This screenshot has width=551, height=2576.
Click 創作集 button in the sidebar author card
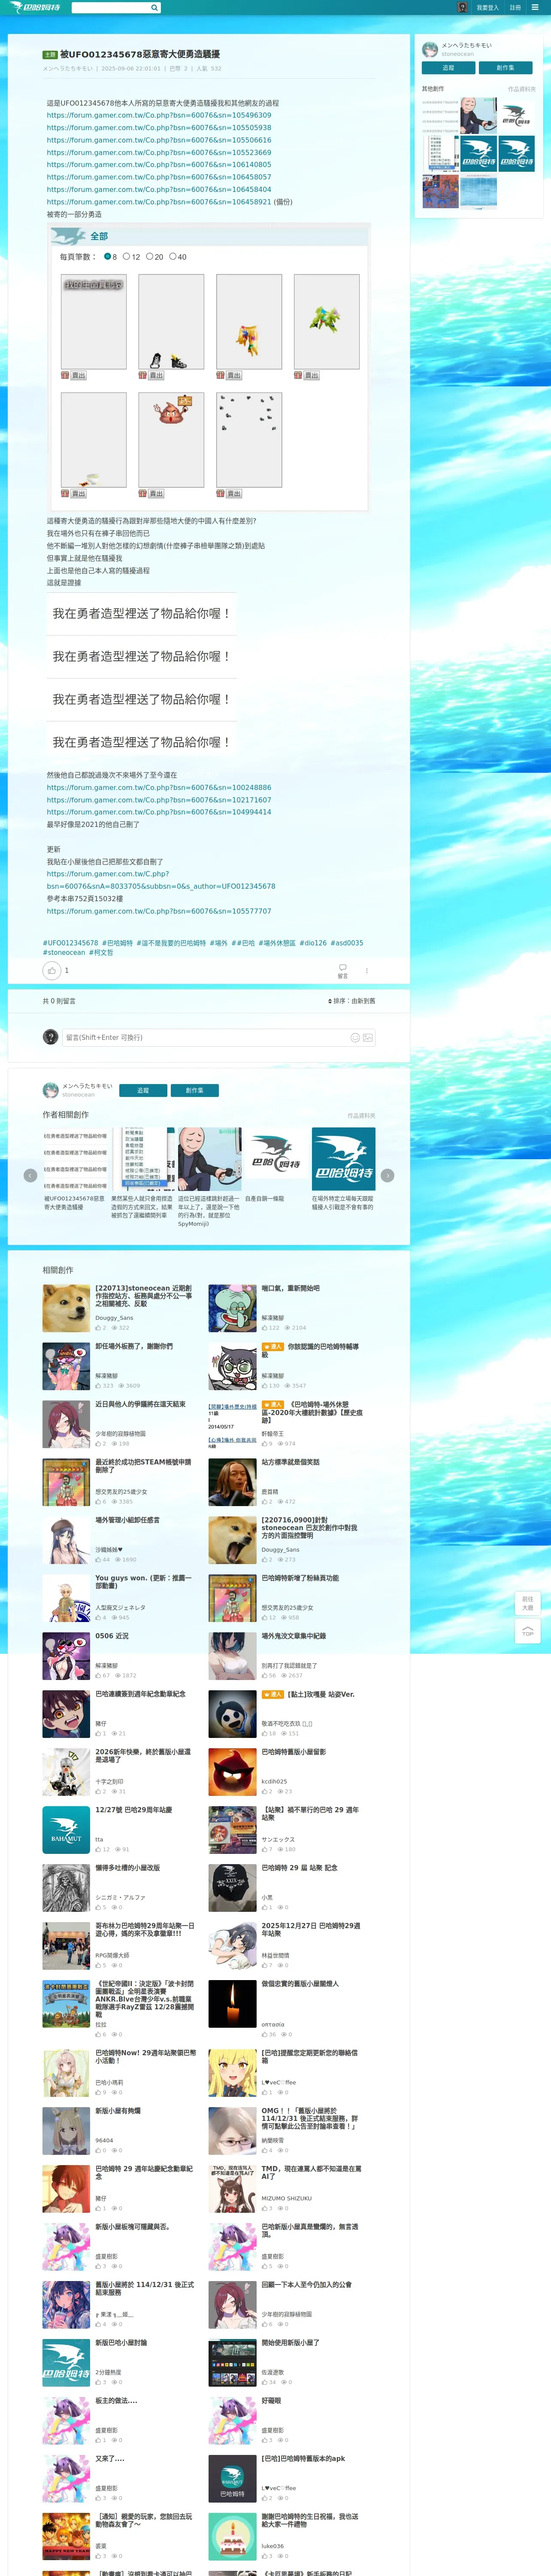click(505, 68)
